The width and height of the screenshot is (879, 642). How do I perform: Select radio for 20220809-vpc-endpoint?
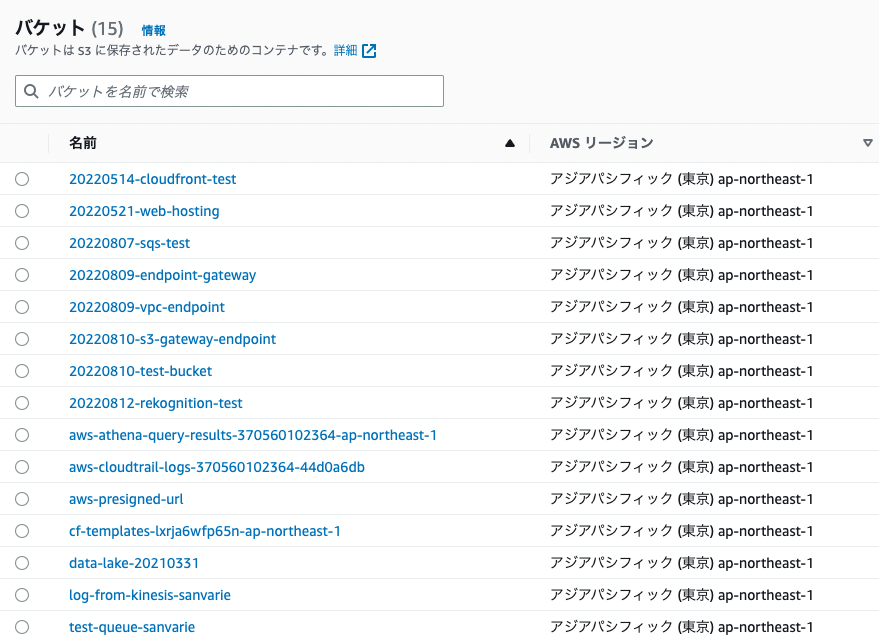[22, 307]
